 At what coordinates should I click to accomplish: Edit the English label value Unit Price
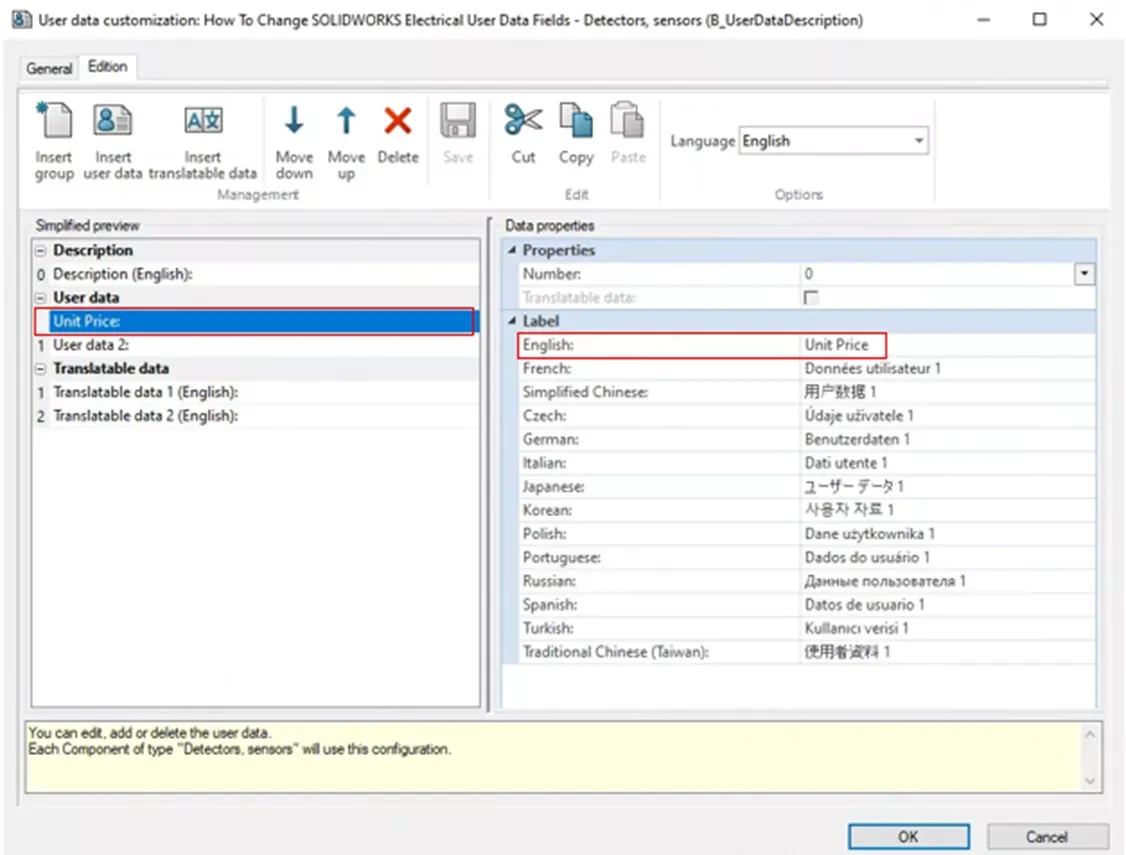[946, 345]
